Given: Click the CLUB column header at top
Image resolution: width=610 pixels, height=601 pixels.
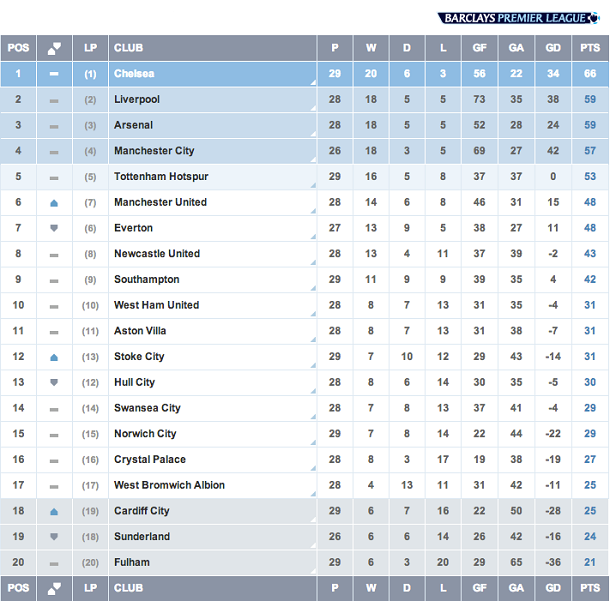Looking at the screenshot, I should [x=128, y=48].
